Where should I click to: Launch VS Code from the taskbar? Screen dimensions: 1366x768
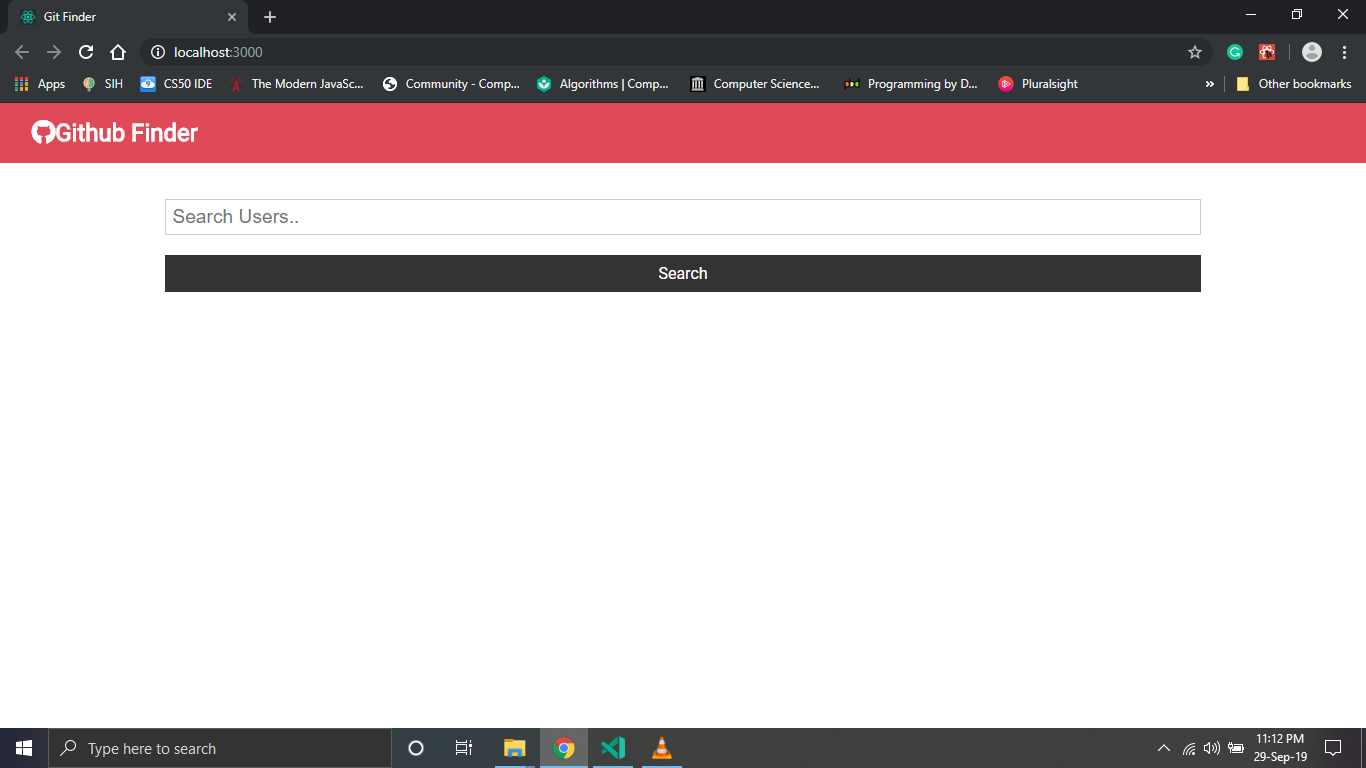(613, 747)
